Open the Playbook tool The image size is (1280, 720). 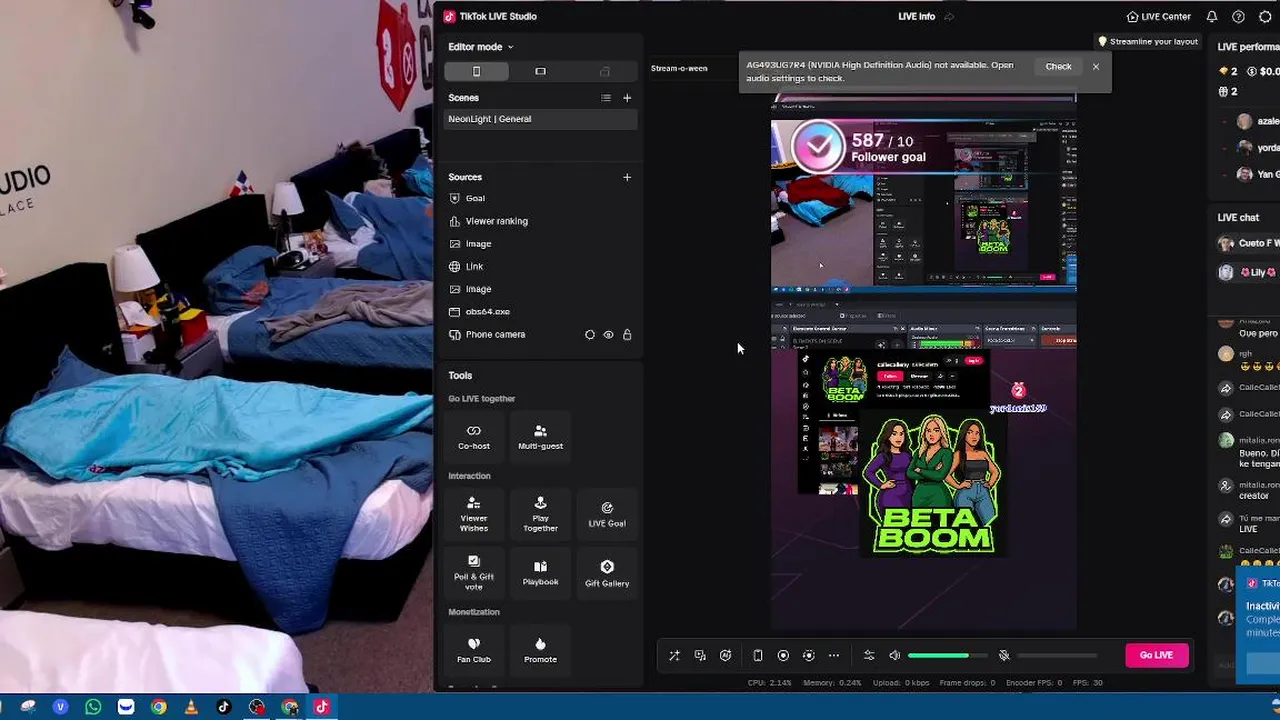[x=540, y=573]
